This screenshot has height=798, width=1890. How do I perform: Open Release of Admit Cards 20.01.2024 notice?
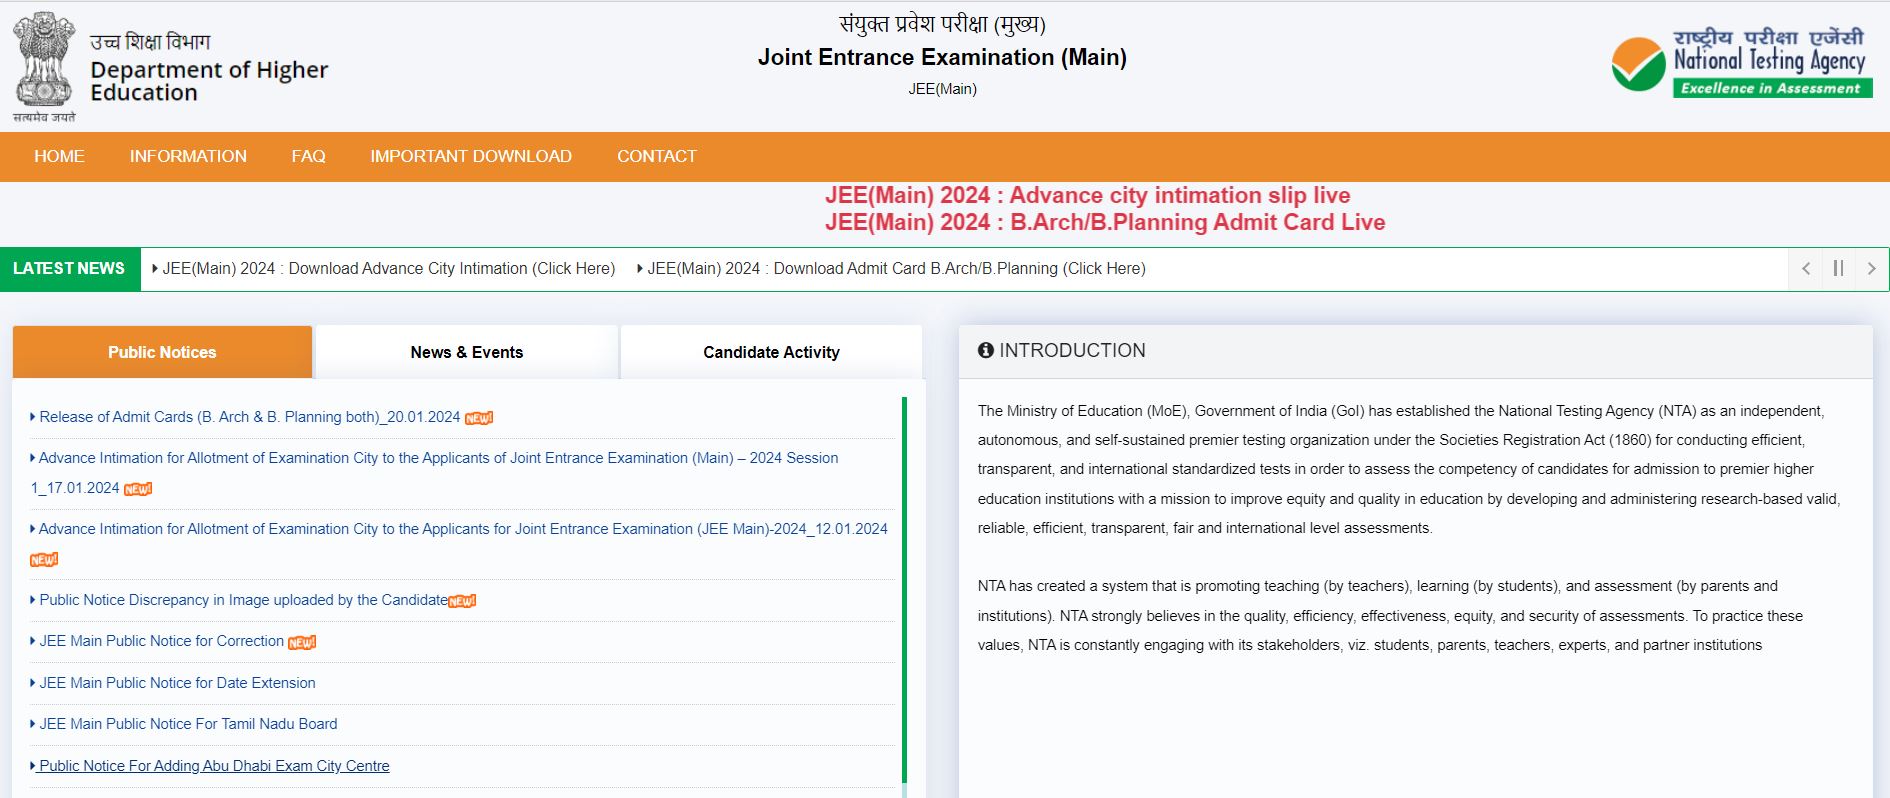249,417
